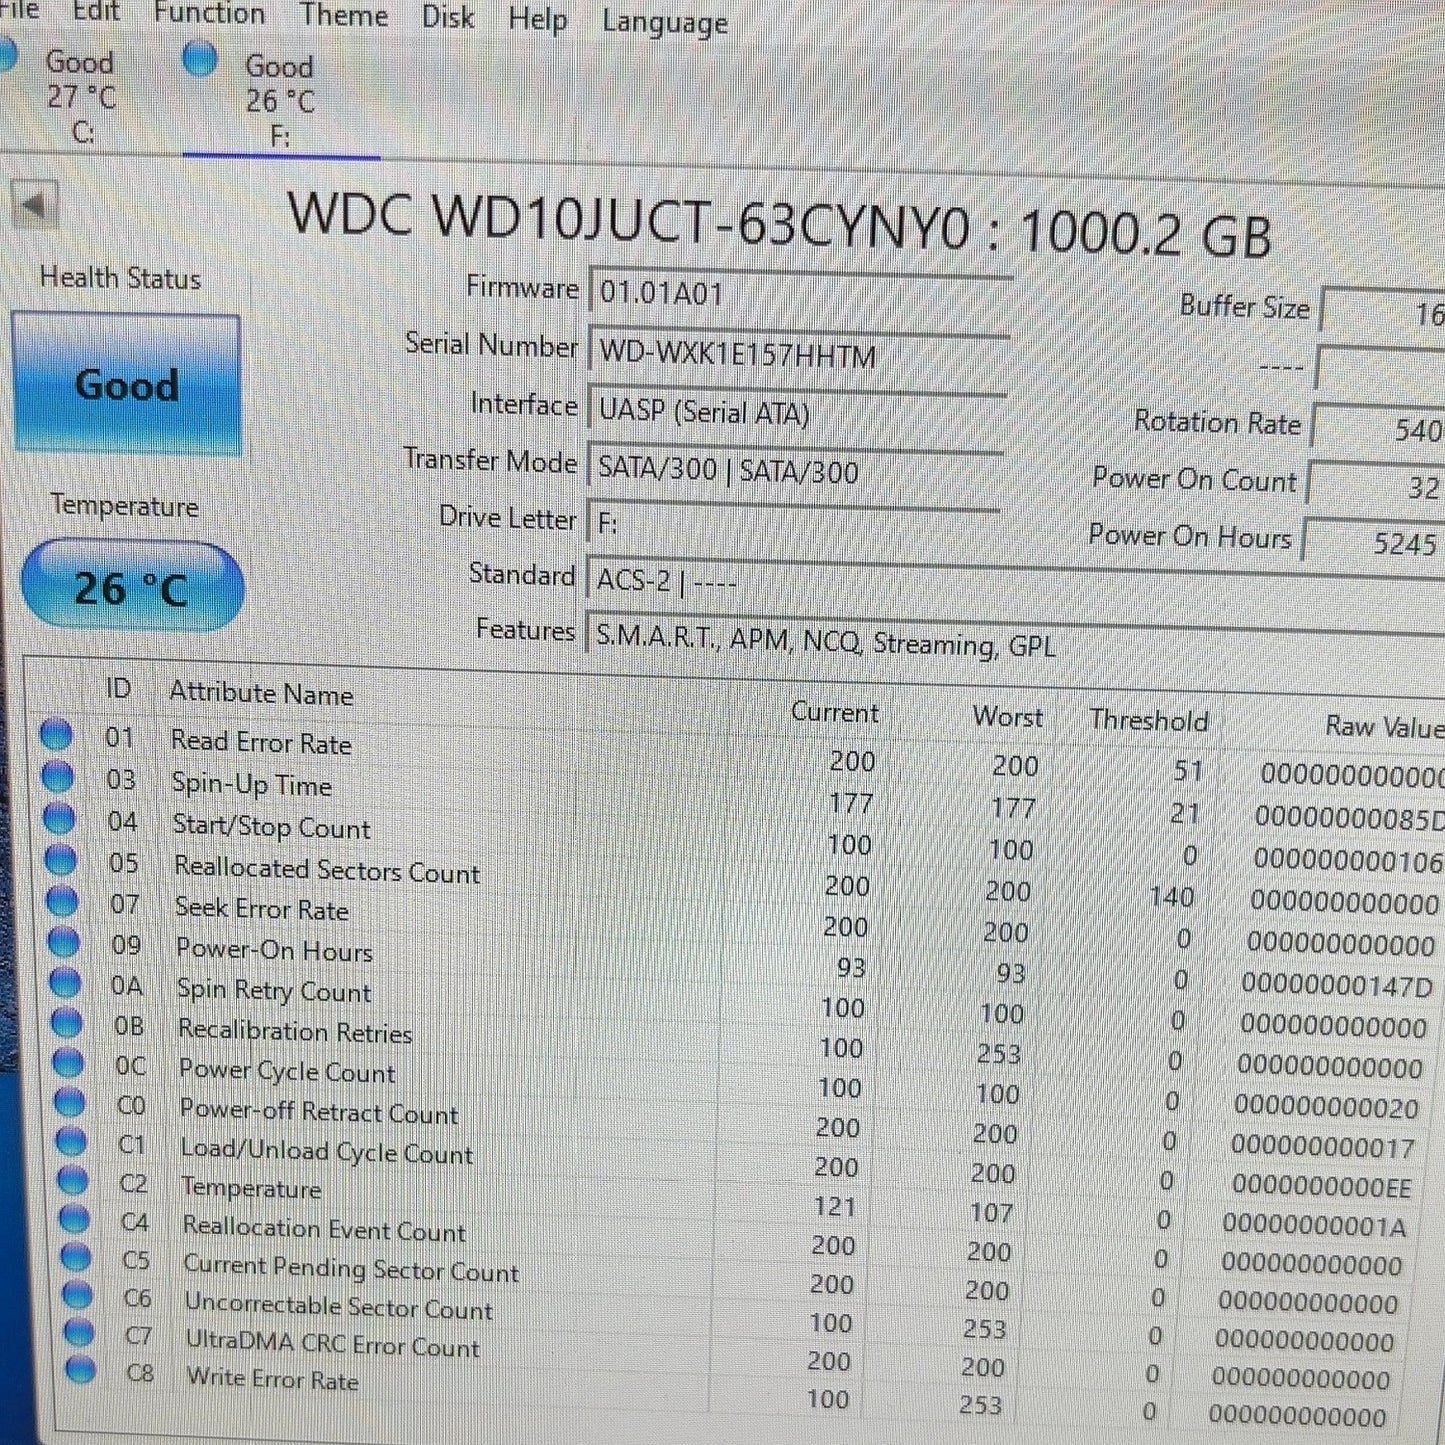Click the Threshold value 140
Viewport: 1445px width, 1445px height.
click(1171, 896)
